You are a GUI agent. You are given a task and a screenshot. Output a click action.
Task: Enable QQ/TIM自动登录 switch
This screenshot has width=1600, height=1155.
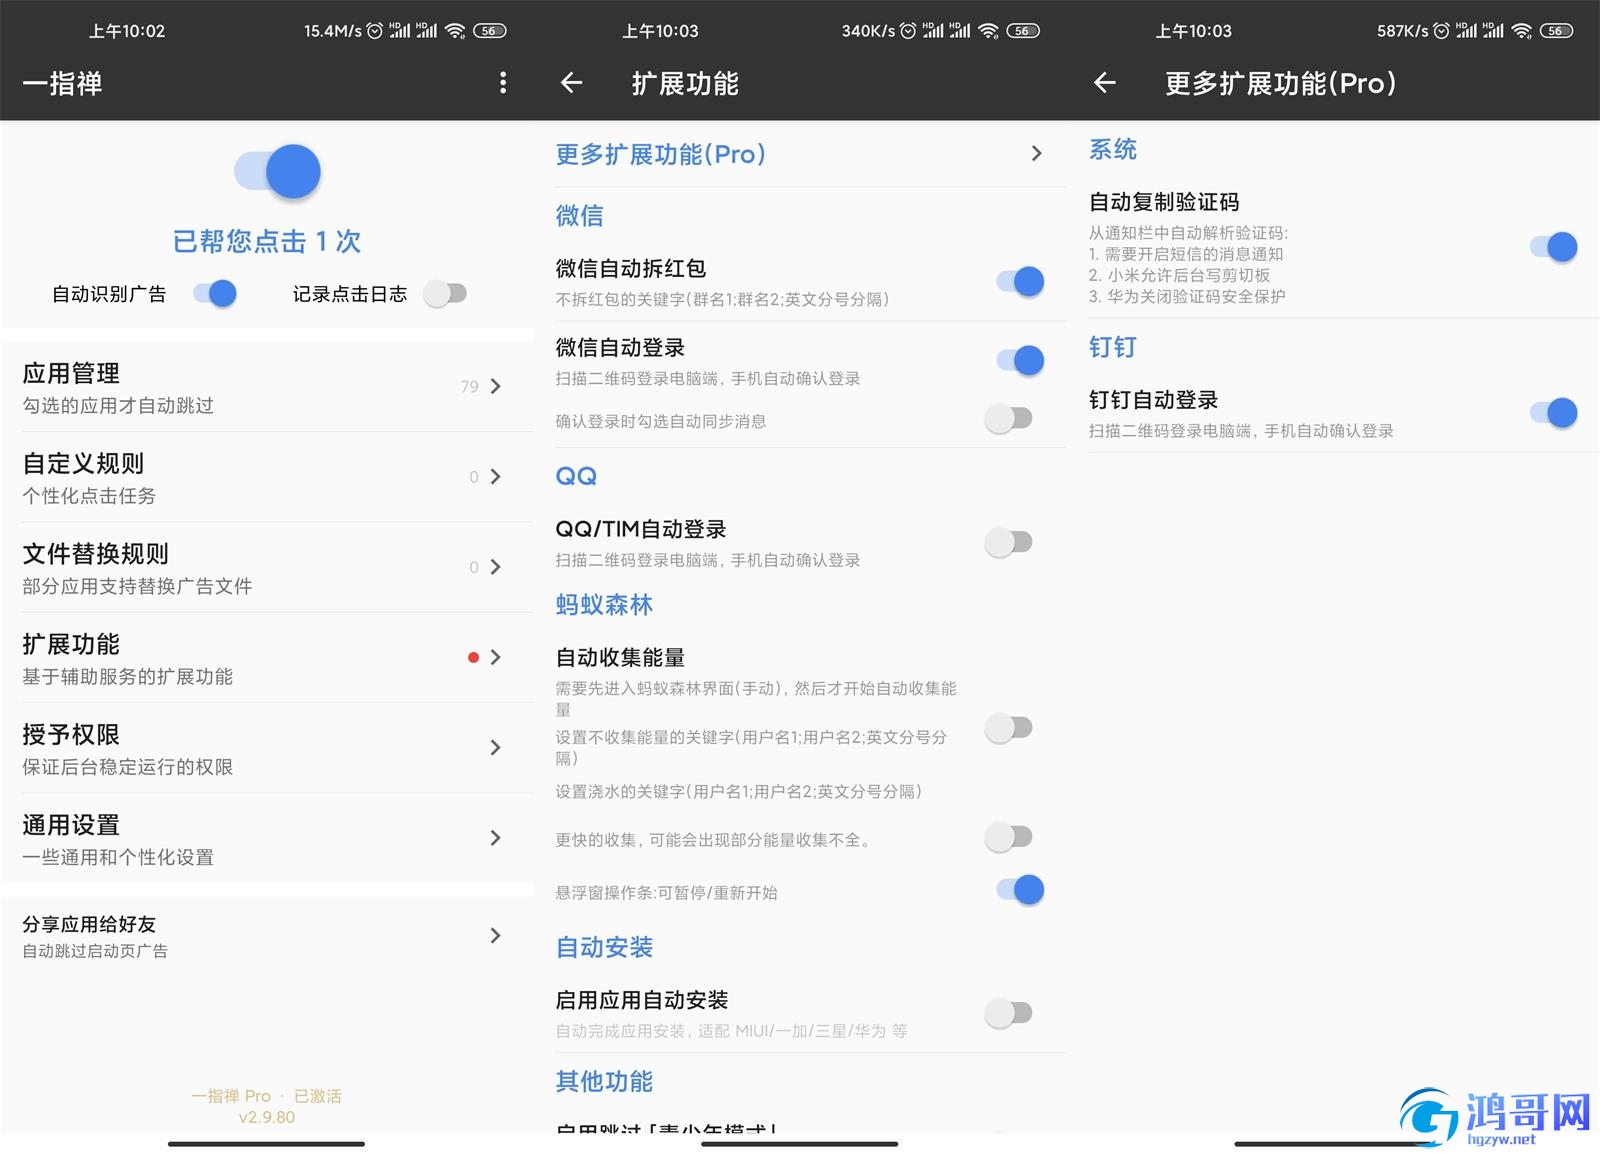point(1008,542)
